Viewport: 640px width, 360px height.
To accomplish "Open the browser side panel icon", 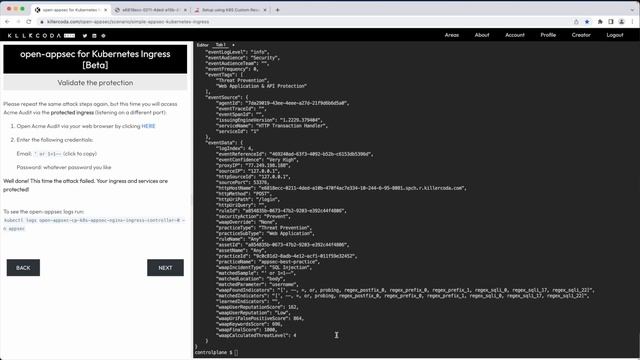I will pyautogui.click(x=611, y=22).
